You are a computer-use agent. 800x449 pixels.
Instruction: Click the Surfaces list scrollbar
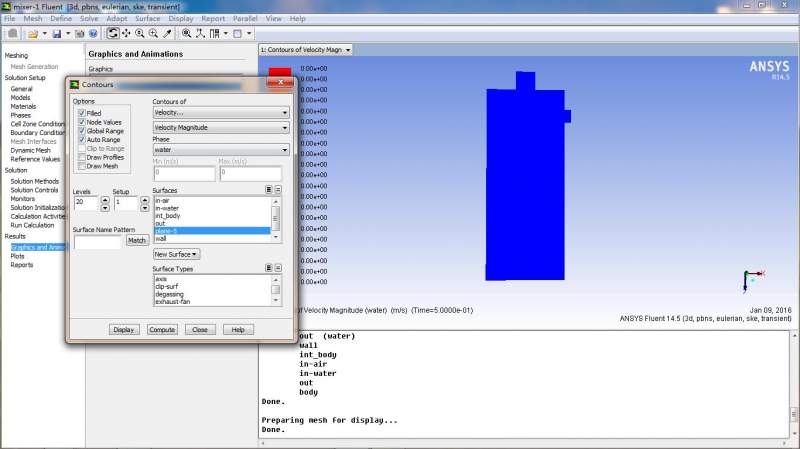pos(276,219)
